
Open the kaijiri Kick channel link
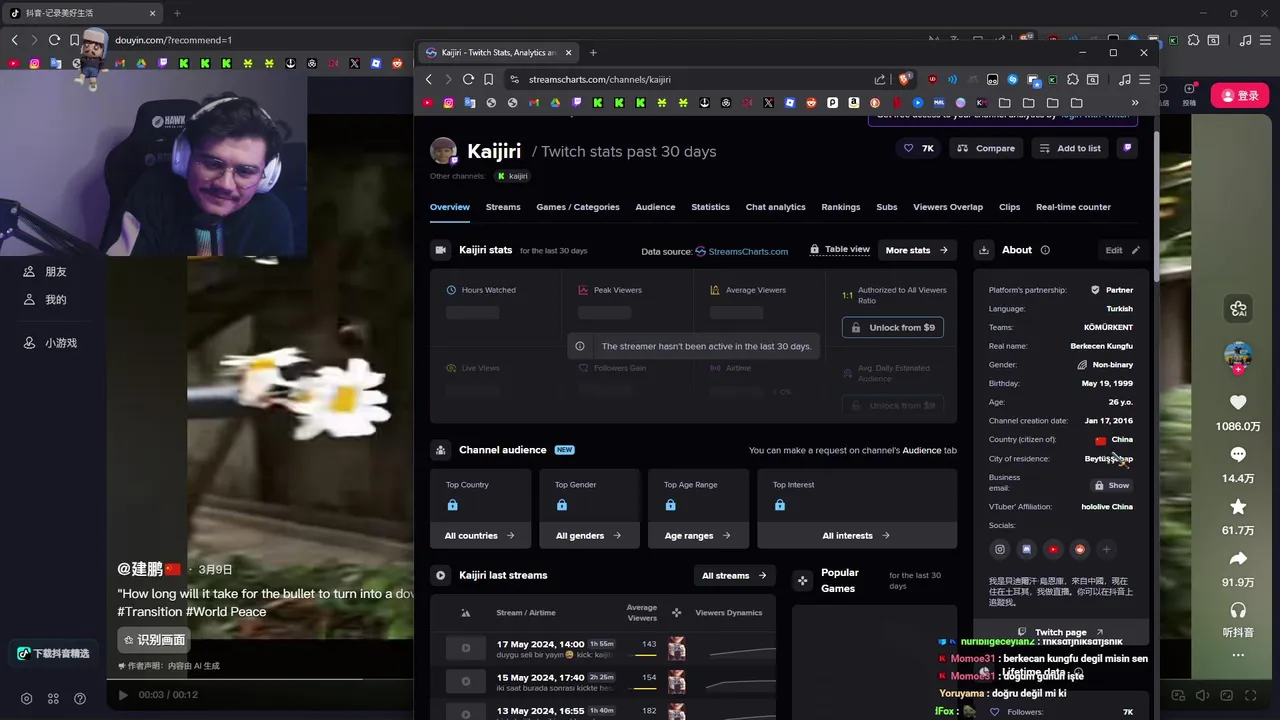coord(512,176)
